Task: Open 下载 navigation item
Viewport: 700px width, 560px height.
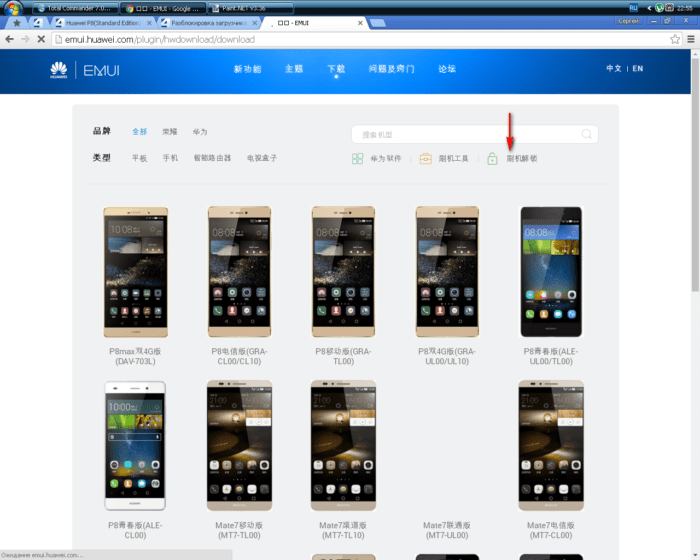Action: (336, 69)
